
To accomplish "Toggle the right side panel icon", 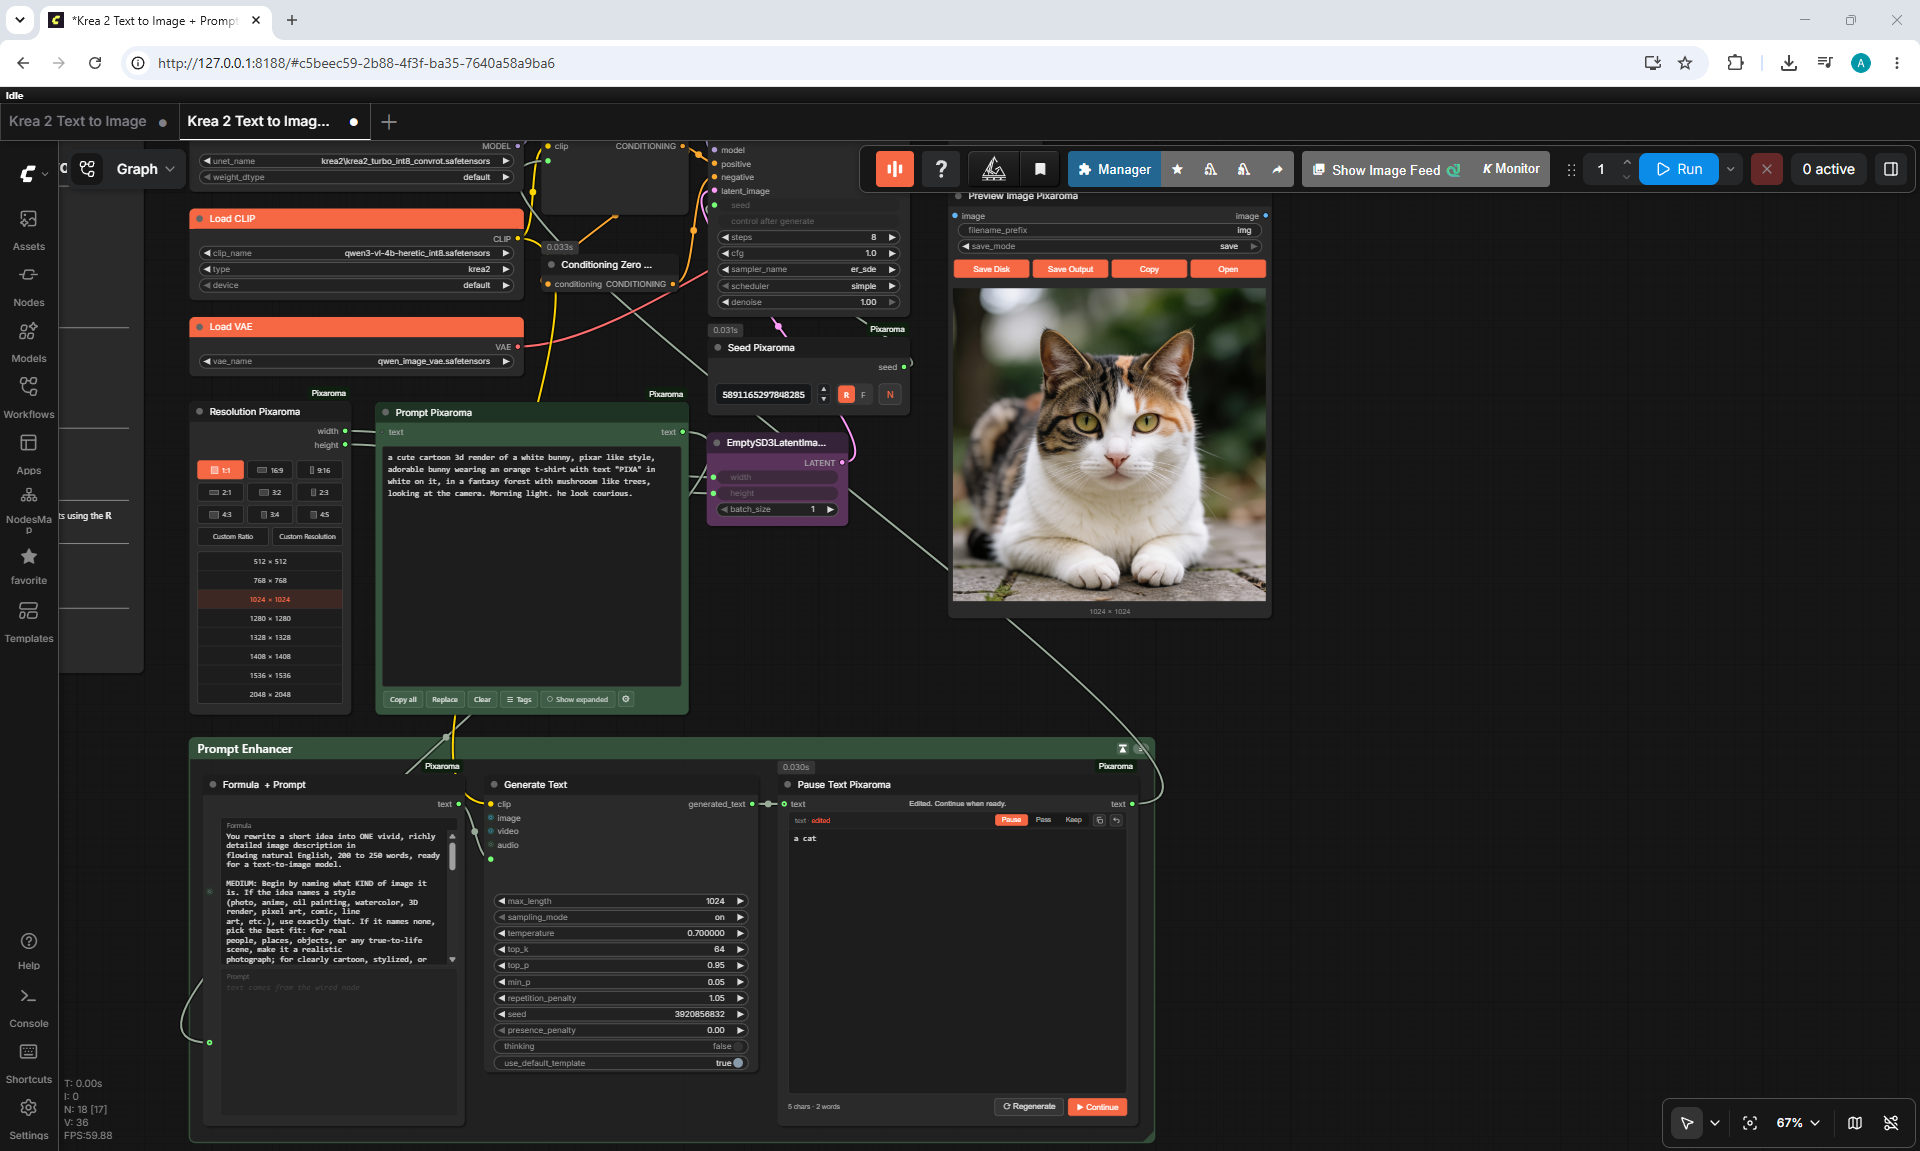I will (1891, 169).
